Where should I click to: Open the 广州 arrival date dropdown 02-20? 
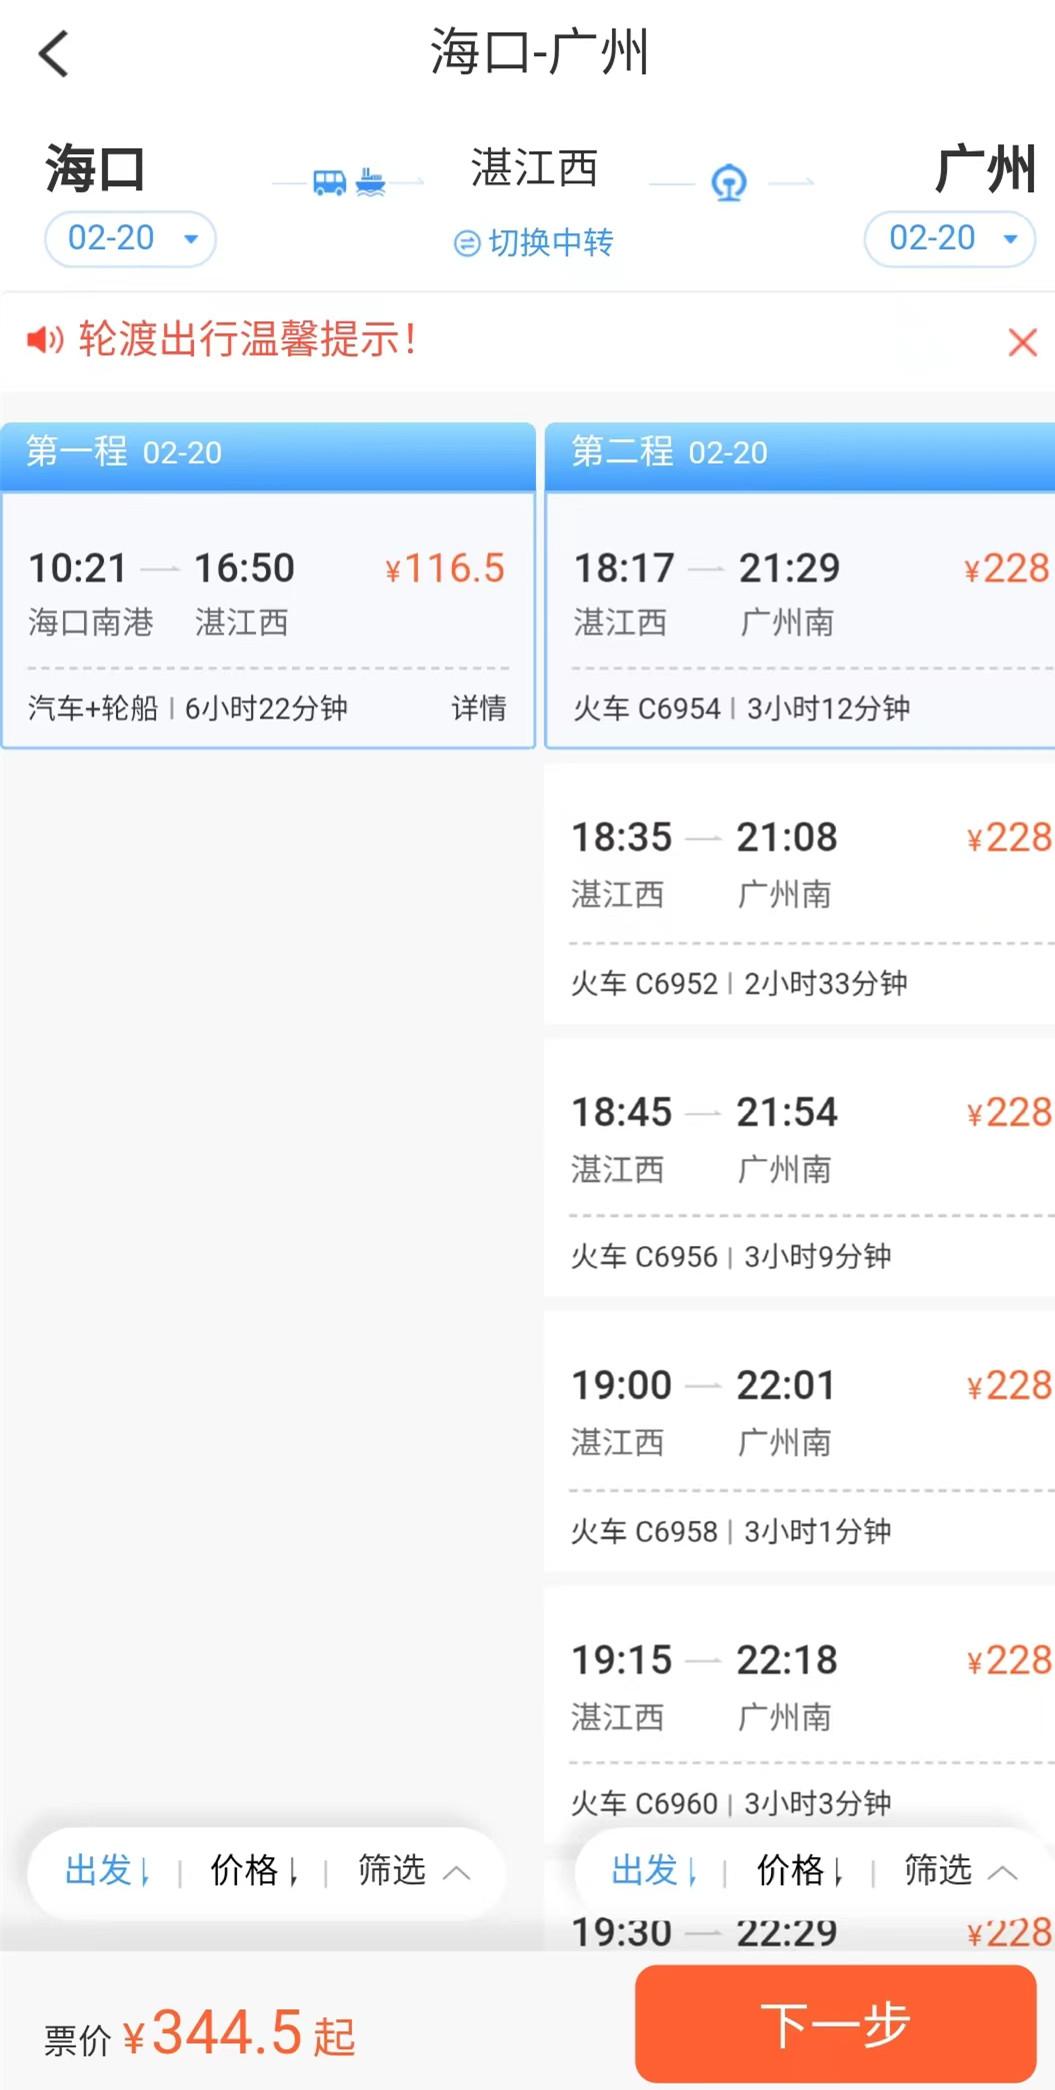949,239
